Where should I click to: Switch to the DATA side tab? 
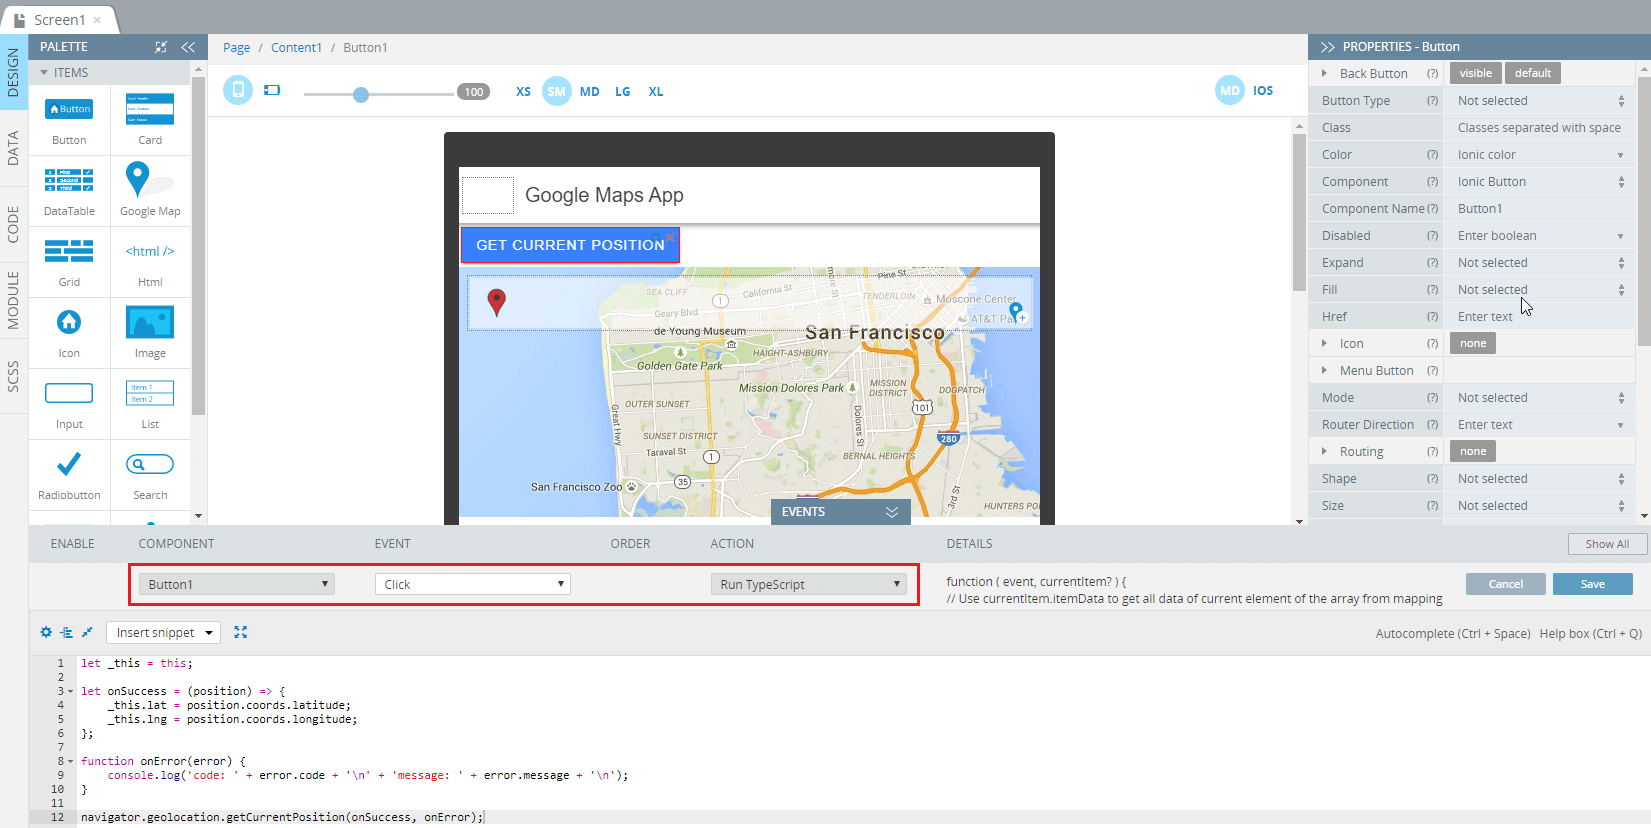13,148
